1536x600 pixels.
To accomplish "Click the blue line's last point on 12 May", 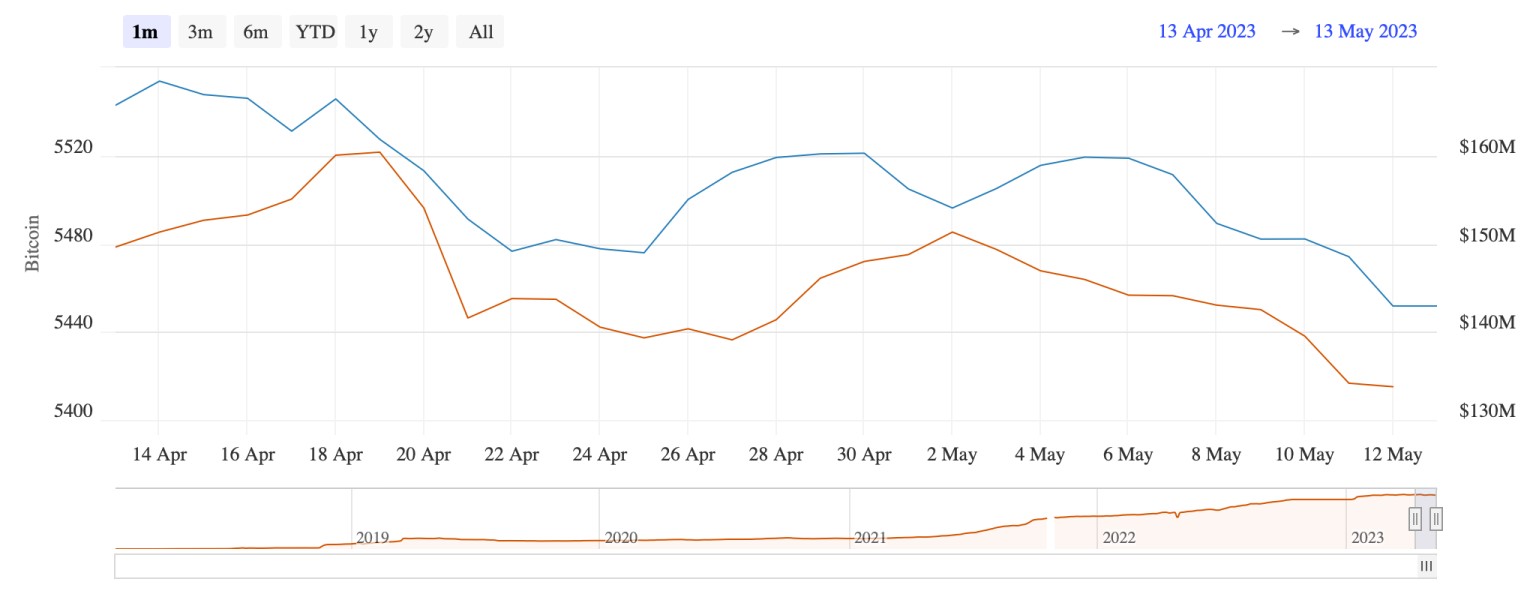I will pos(1393,306).
